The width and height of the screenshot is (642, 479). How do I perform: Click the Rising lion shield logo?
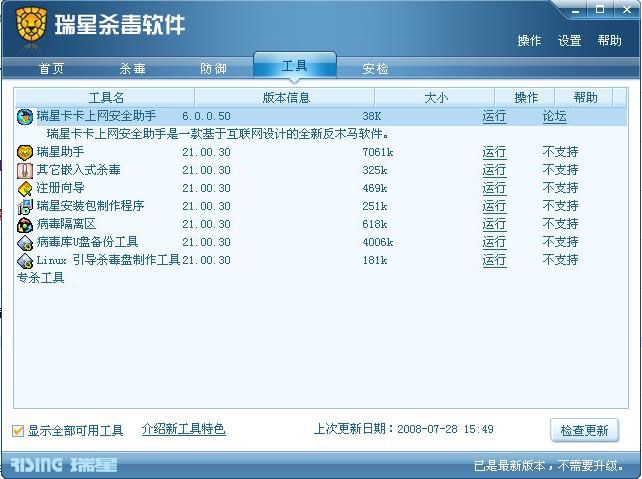point(31,25)
